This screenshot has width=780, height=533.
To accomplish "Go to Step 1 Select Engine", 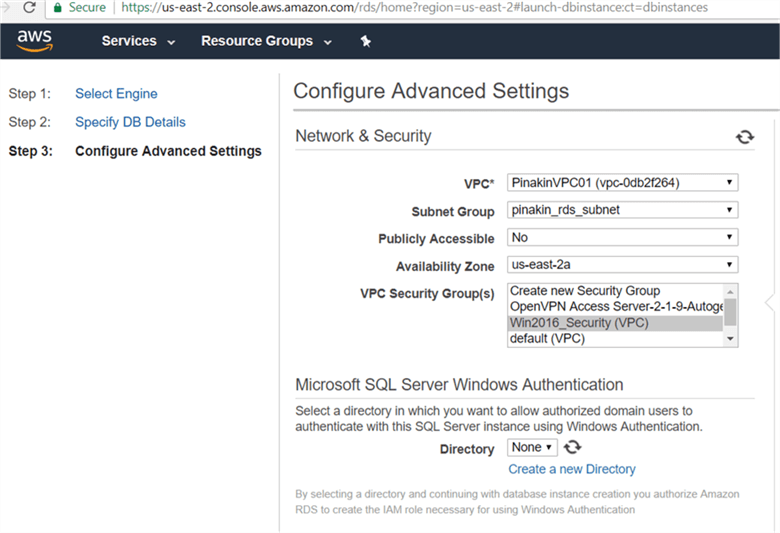I will [116, 94].
